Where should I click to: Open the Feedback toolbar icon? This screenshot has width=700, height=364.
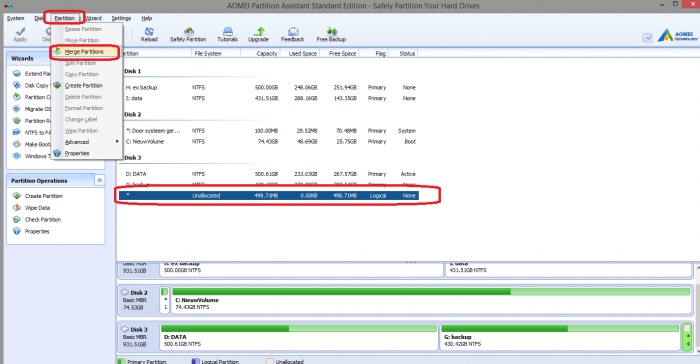(293, 31)
